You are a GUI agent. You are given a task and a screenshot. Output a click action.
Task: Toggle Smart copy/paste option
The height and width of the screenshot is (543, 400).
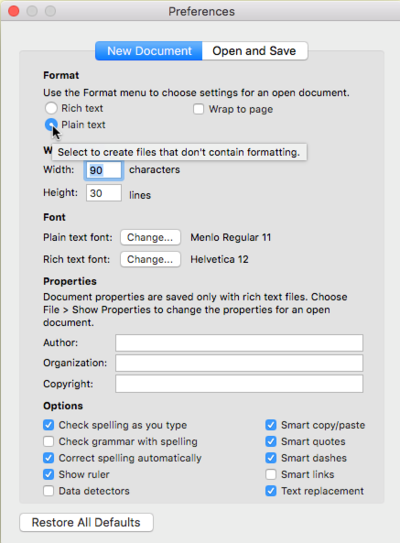(x=271, y=425)
